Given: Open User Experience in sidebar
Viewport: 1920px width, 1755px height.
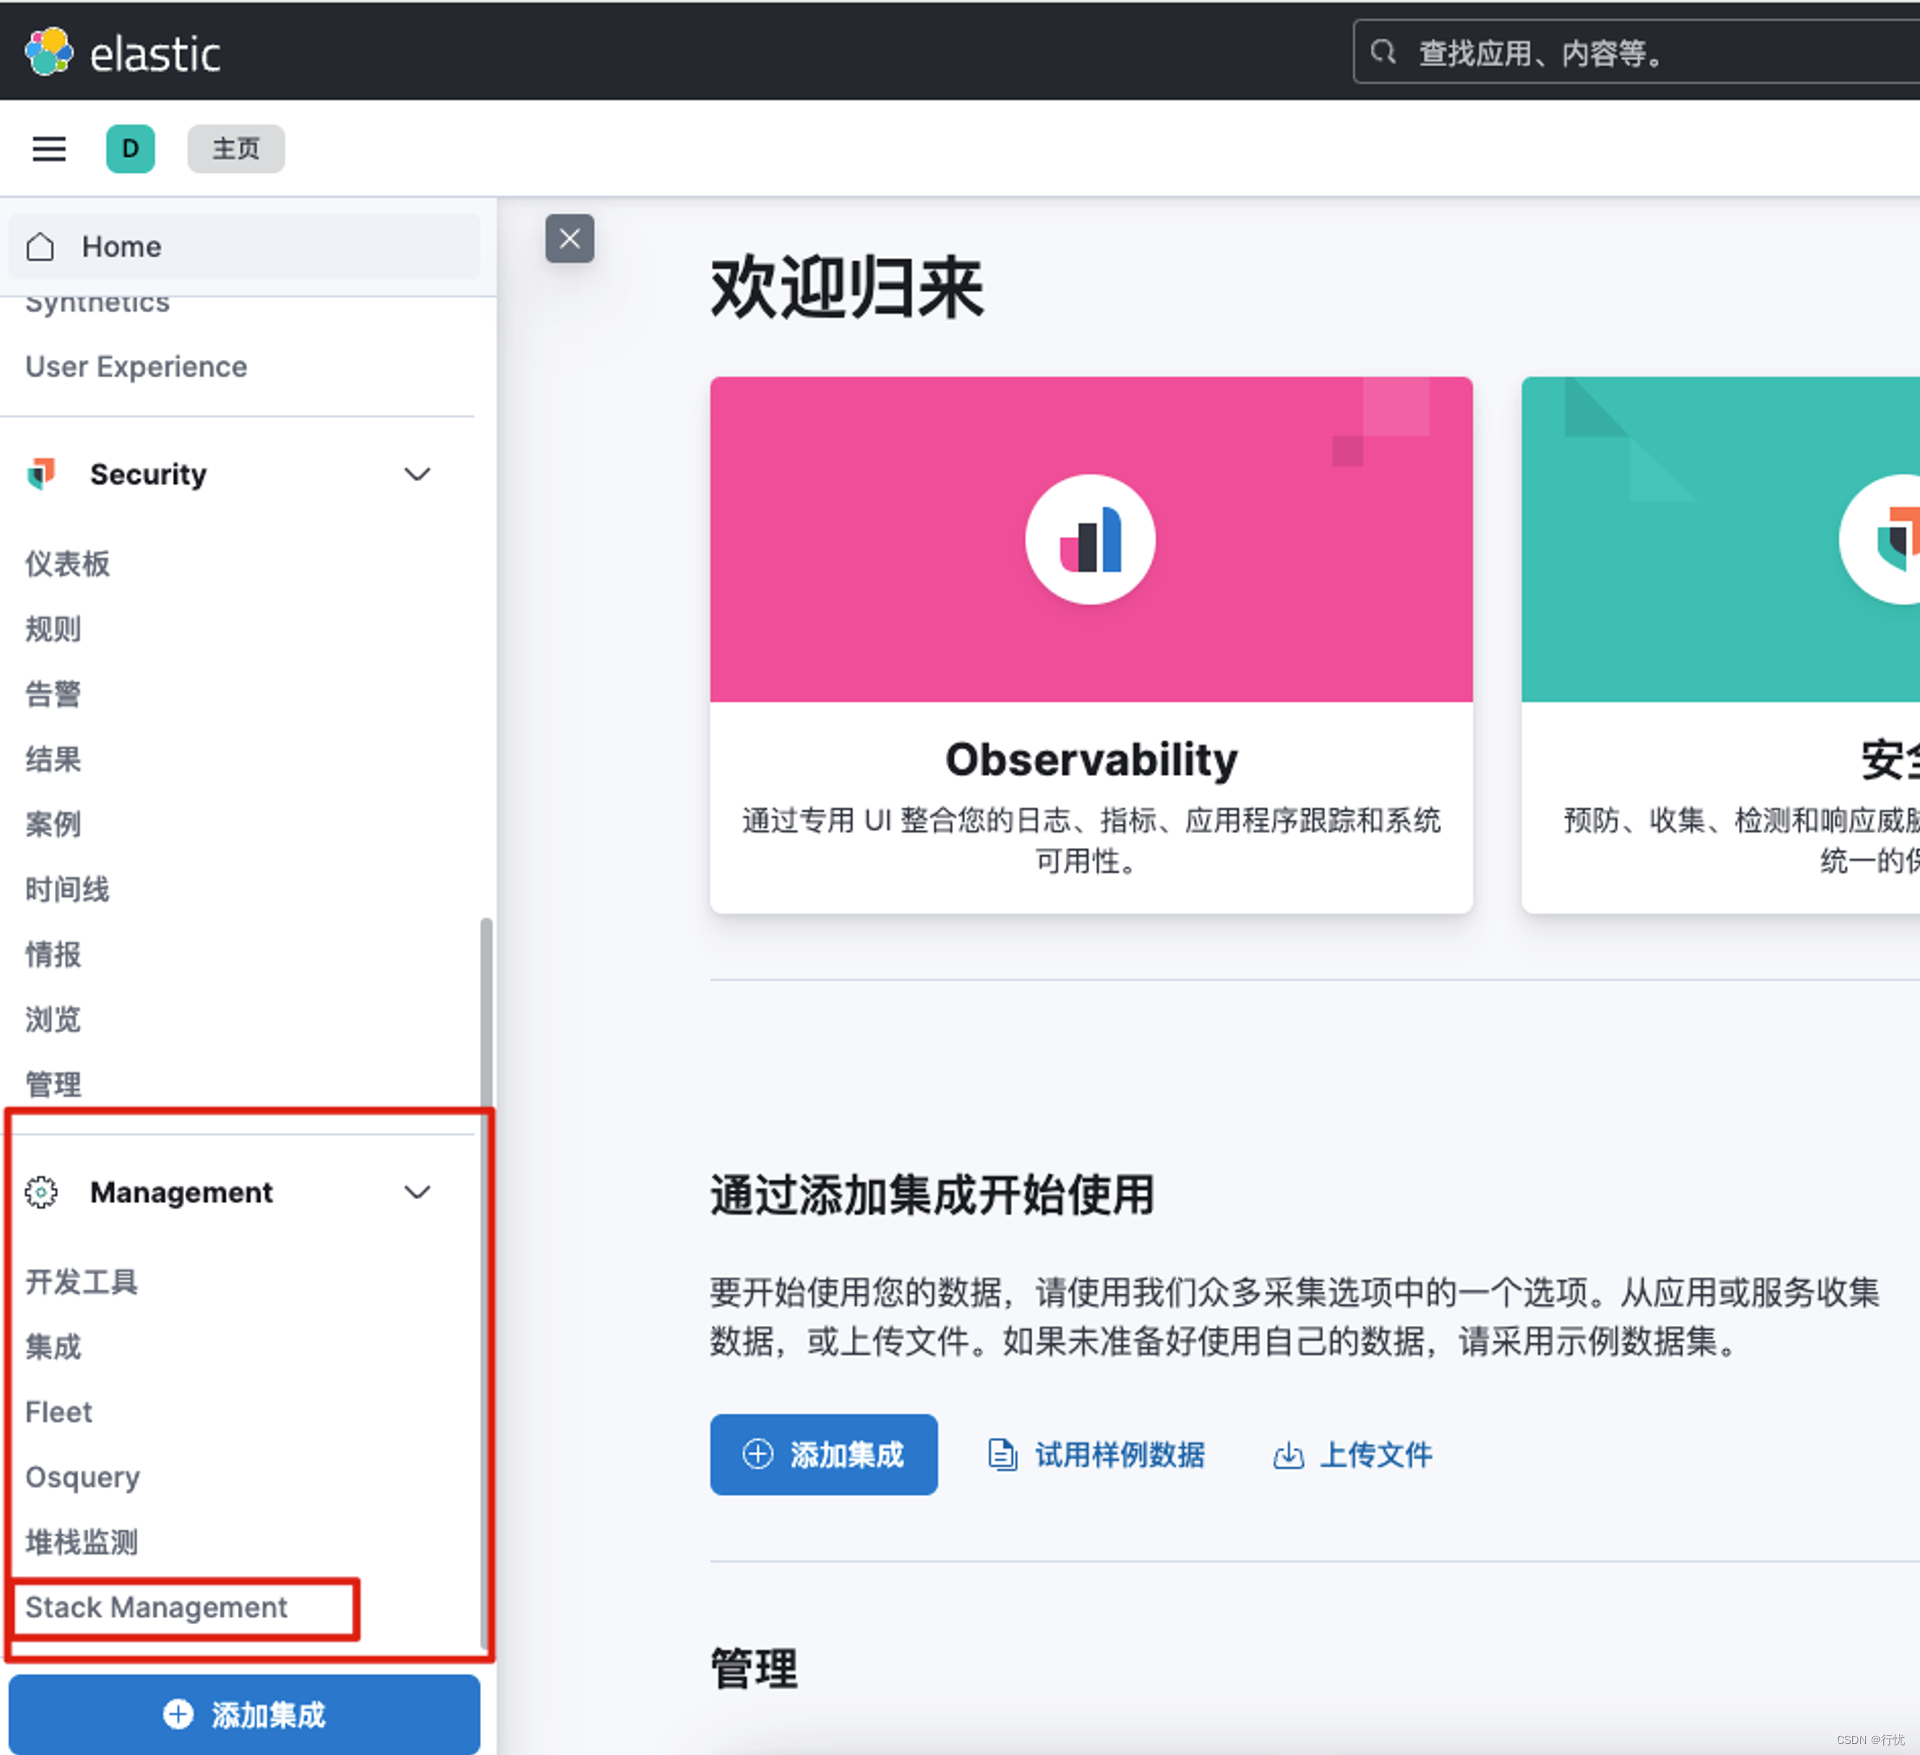Looking at the screenshot, I should pos(136,367).
